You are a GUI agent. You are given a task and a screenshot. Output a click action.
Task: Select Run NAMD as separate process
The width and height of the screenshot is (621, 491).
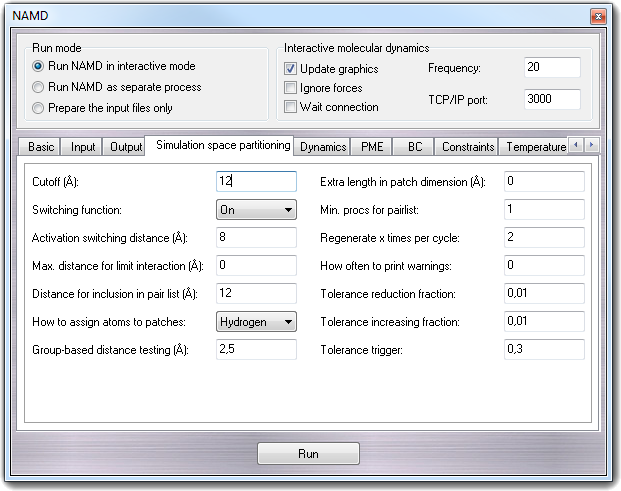tap(39, 87)
